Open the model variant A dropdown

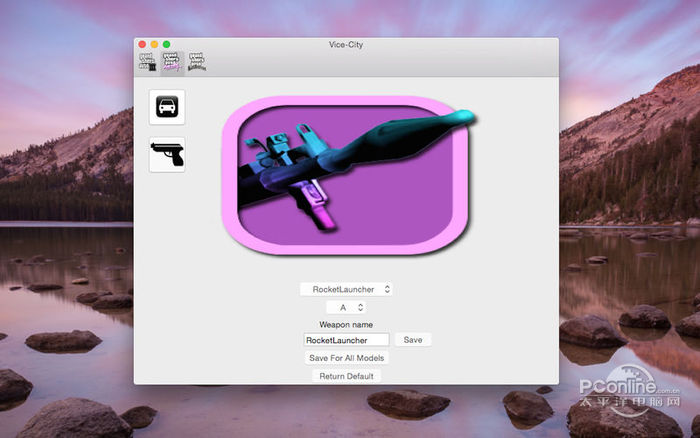click(x=346, y=307)
